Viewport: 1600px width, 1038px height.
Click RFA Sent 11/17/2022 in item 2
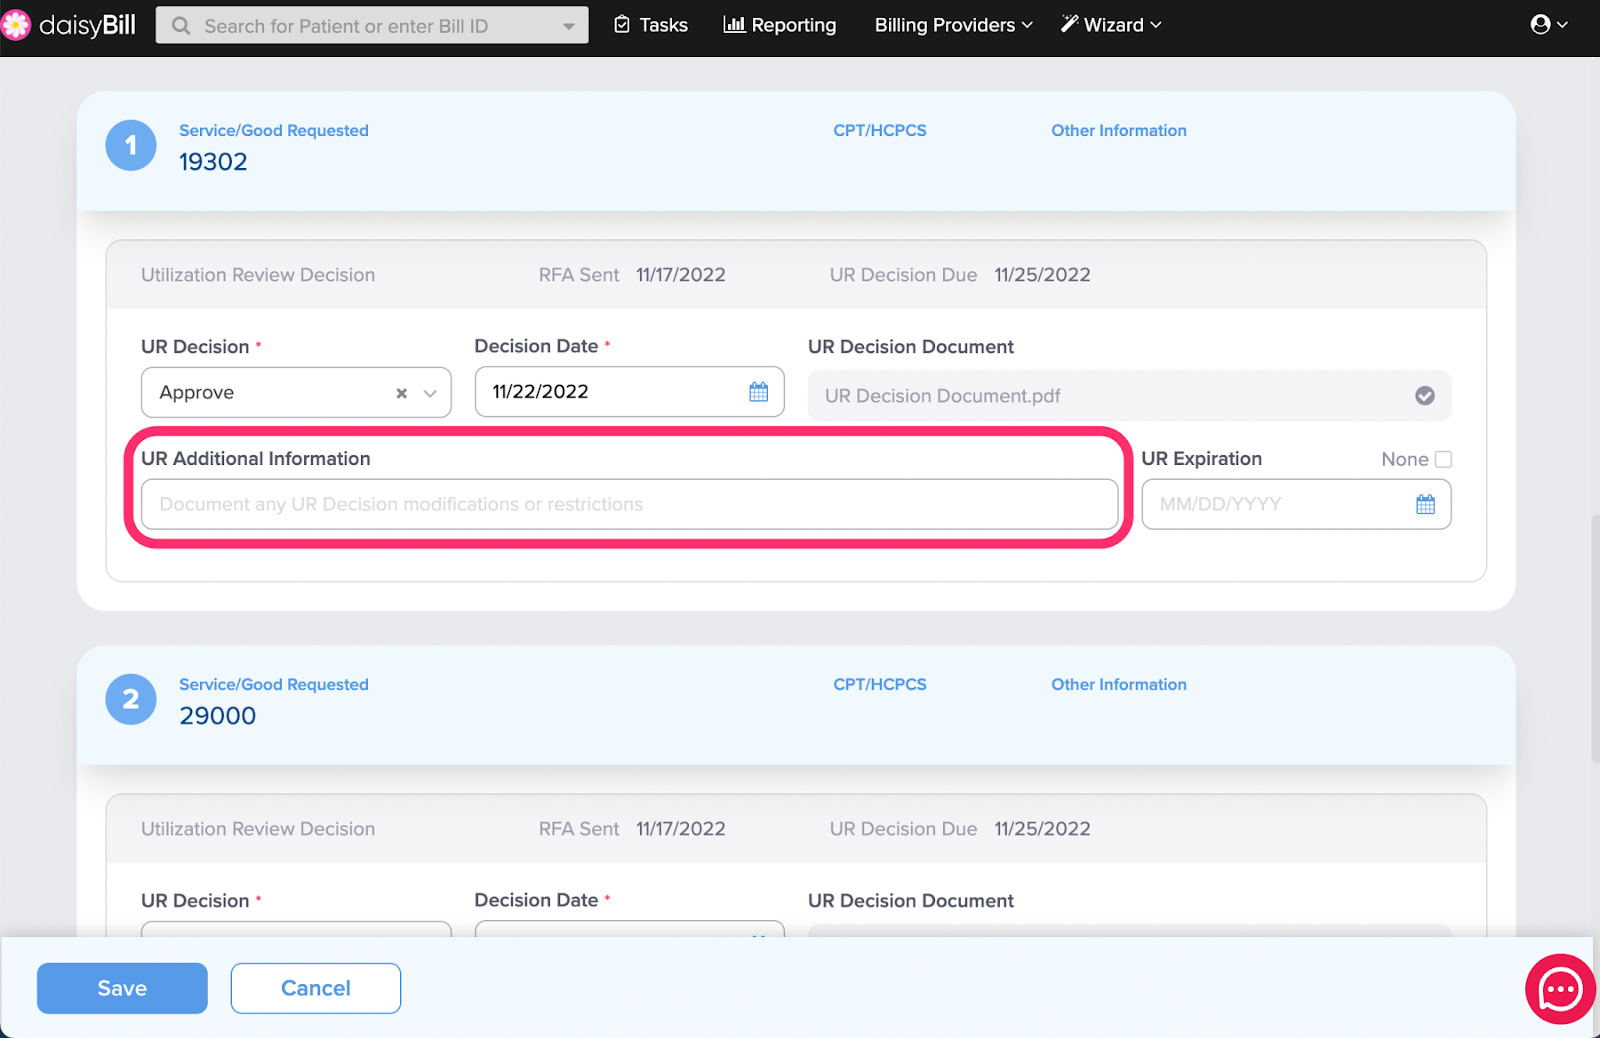pos(632,829)
